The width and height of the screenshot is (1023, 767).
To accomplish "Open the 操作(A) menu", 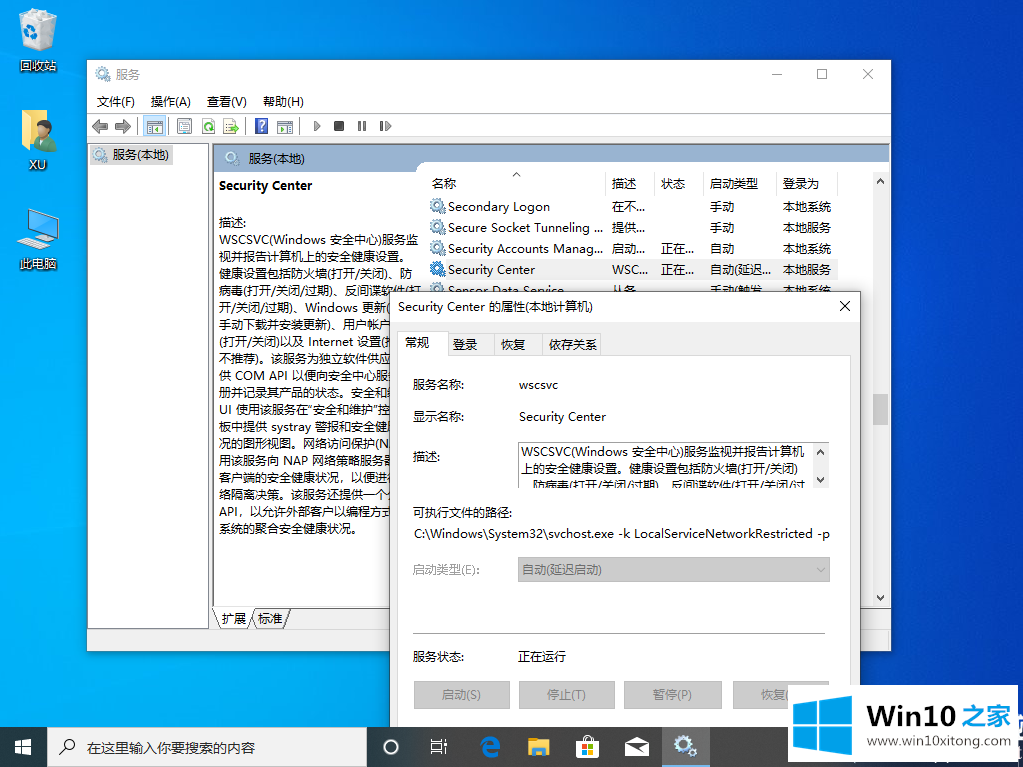I will [x=170, y=101].
